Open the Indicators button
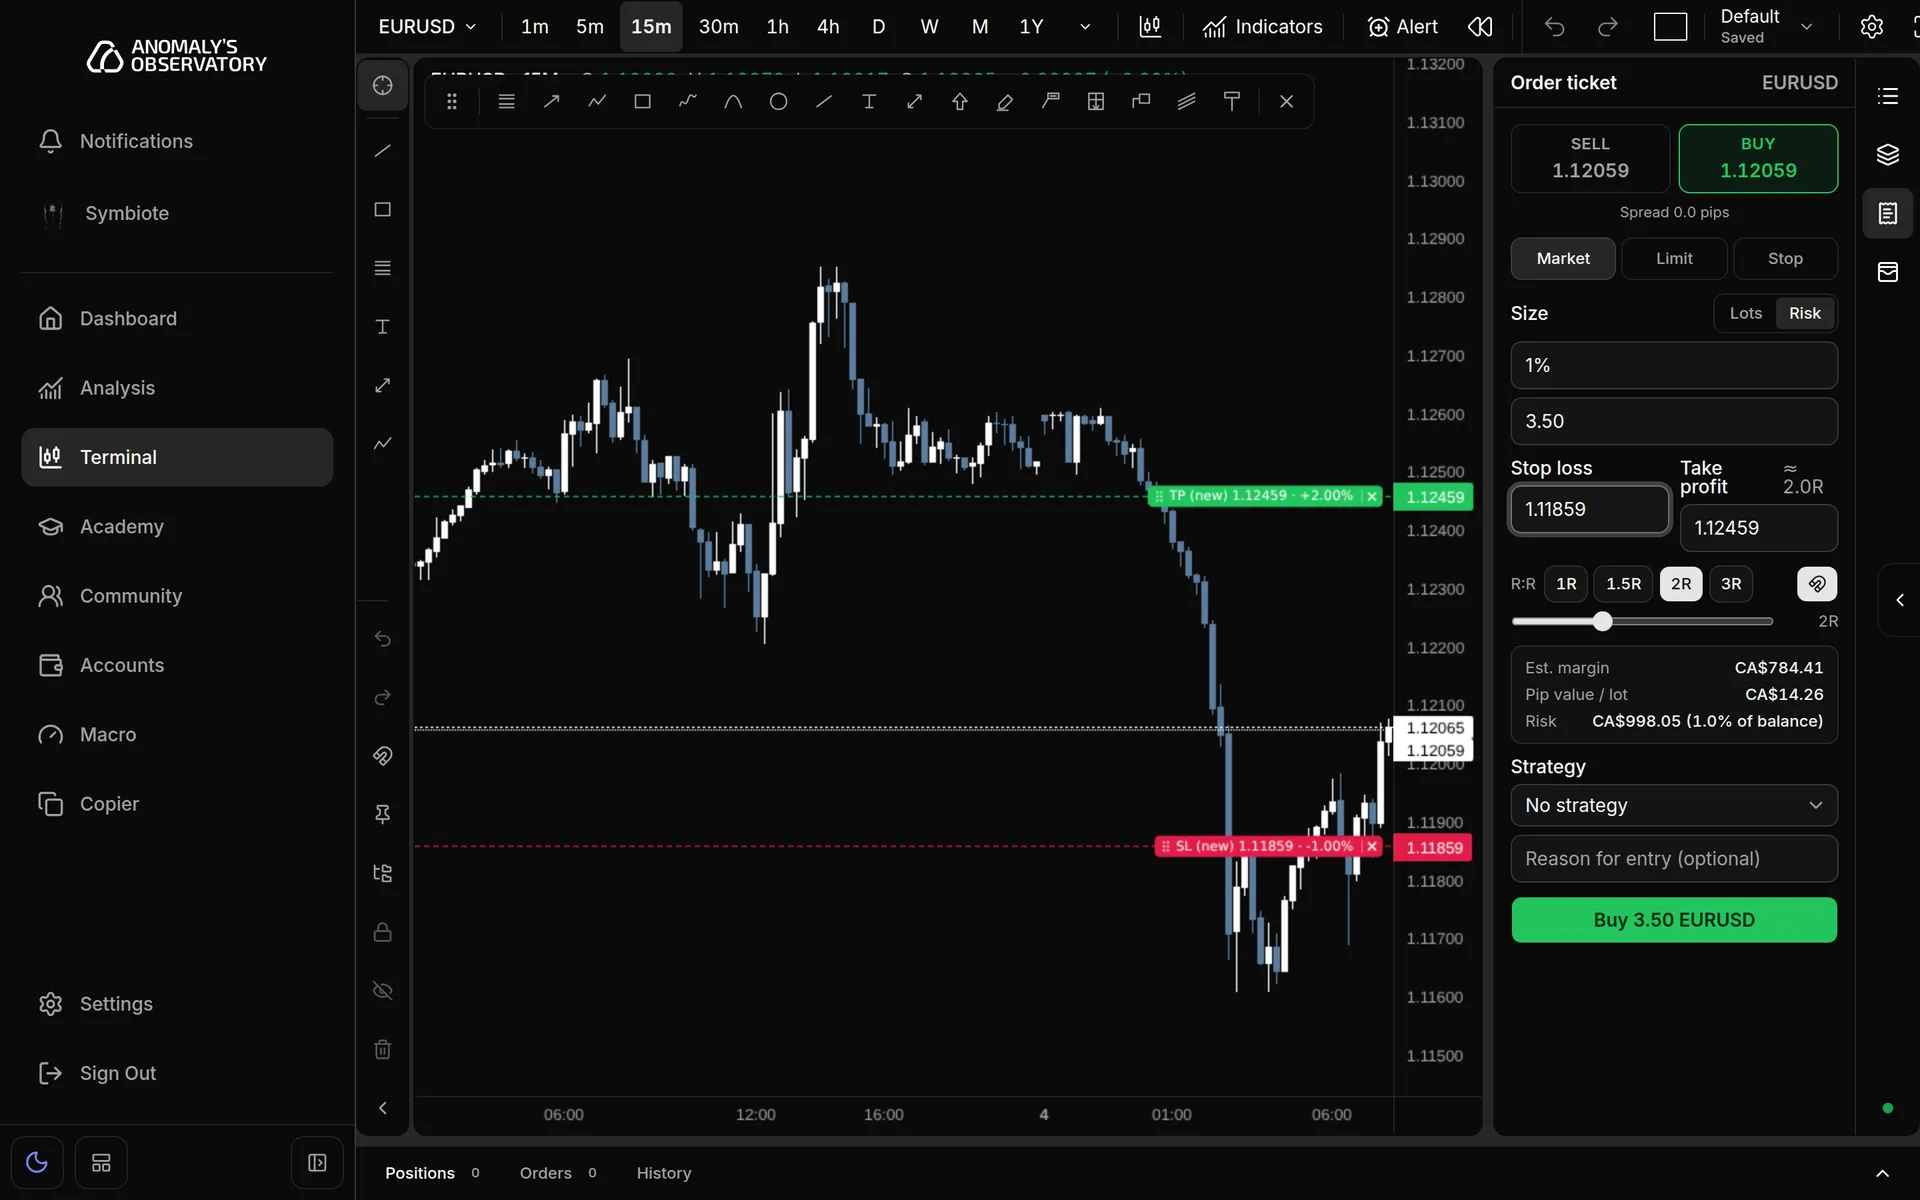This screenshot has width=1920, height=1200. pyautogui.click(x=1262, y=27)
